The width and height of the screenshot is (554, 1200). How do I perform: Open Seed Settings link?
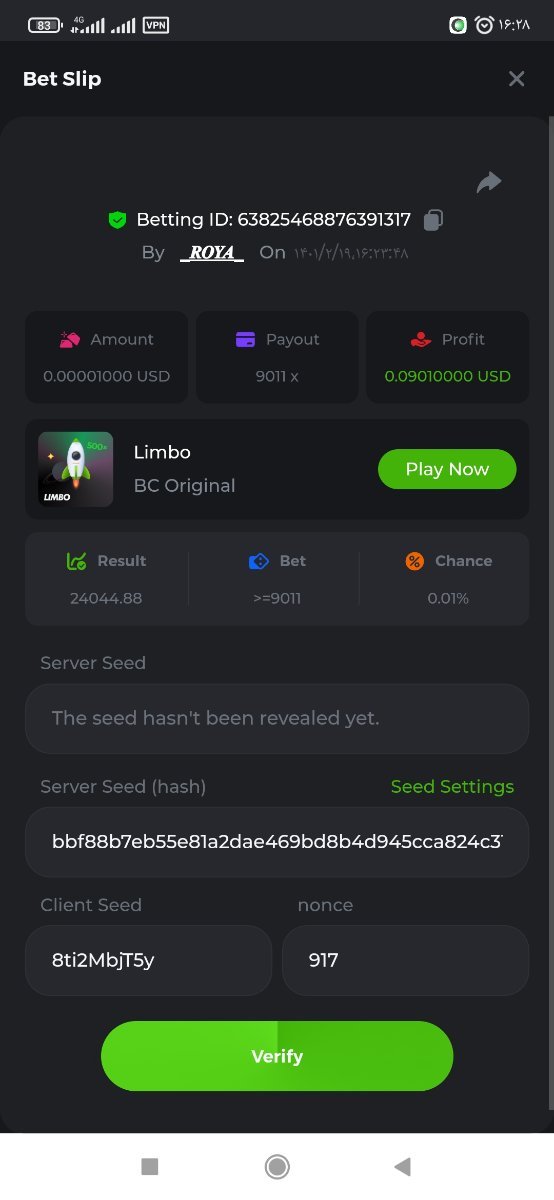[x=452, y=787]
